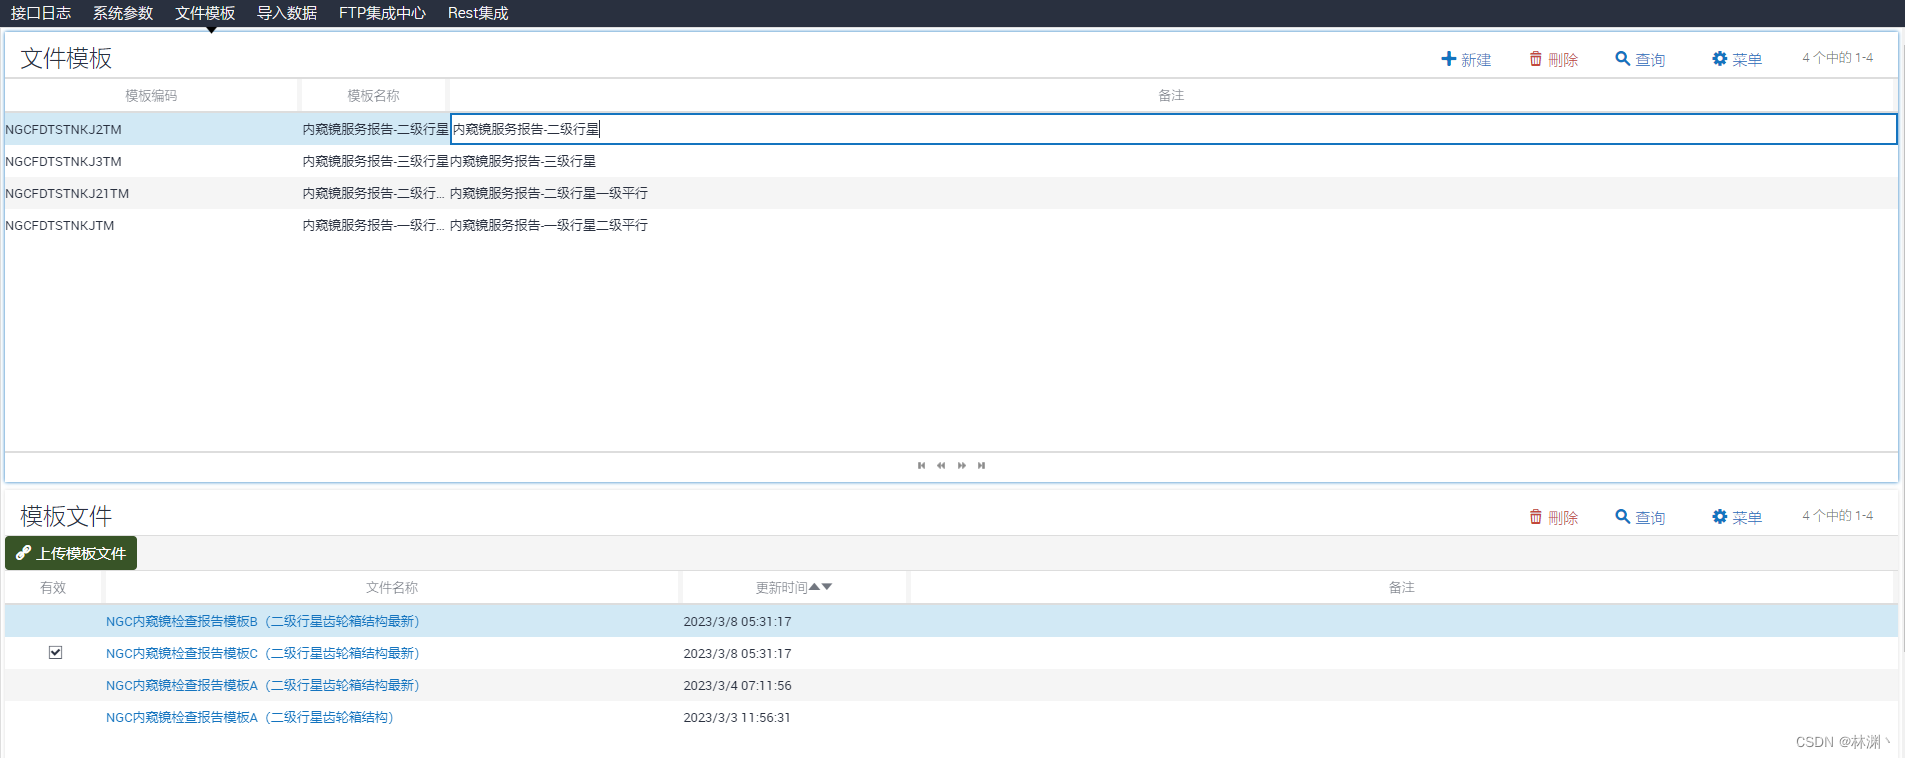Click 备注 column header in 文件模板 table
Screen dimensions: 1905x758
[x=1171, y=95]
